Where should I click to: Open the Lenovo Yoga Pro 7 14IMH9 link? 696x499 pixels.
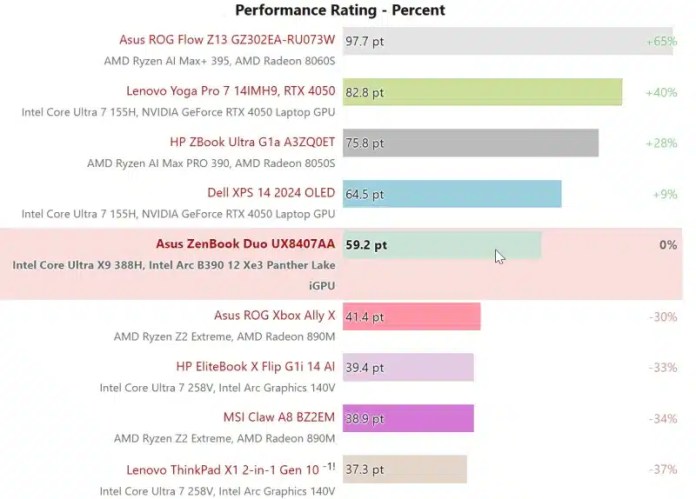point(230,92)
